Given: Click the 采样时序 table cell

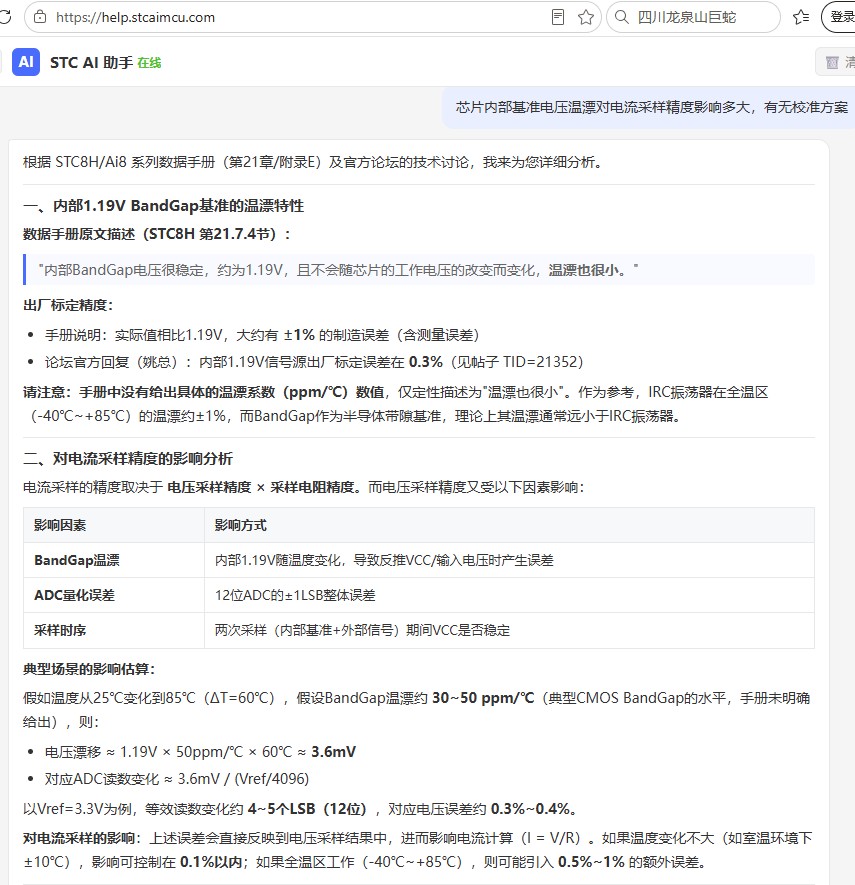Looking at the screenshot, I should coord(113,630).
